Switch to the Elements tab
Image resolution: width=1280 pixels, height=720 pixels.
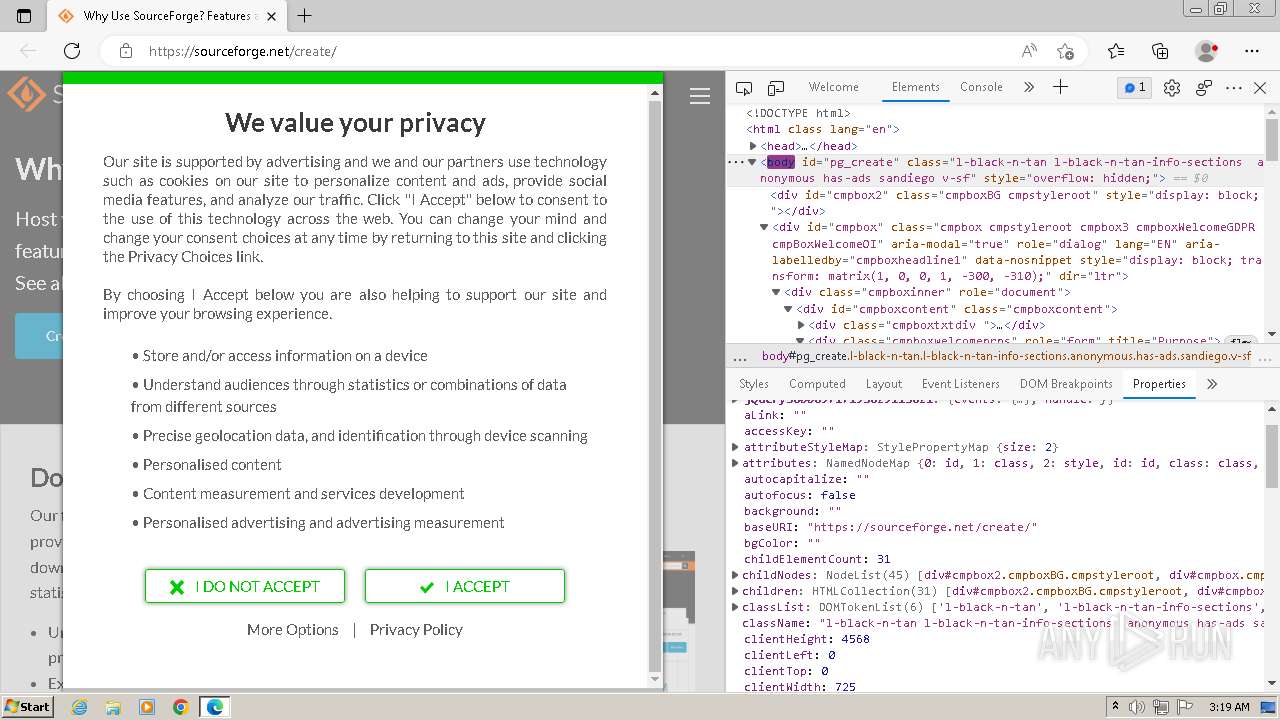coord(916,87)
